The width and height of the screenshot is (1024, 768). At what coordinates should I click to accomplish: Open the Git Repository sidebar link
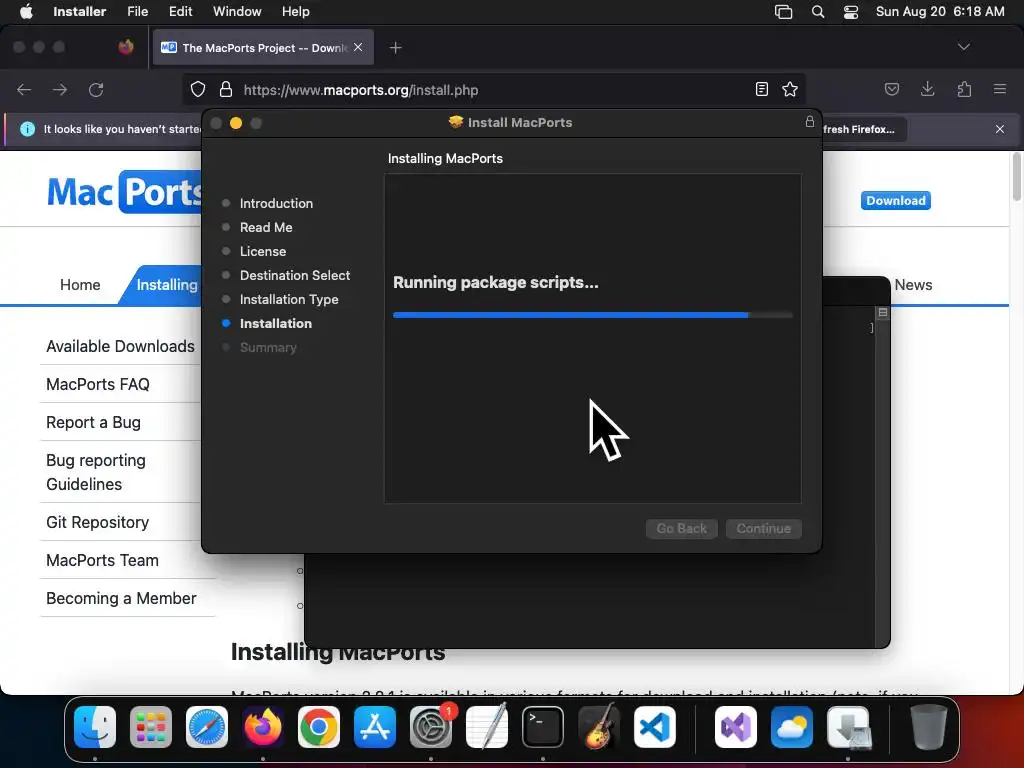(x=97, y=522)
